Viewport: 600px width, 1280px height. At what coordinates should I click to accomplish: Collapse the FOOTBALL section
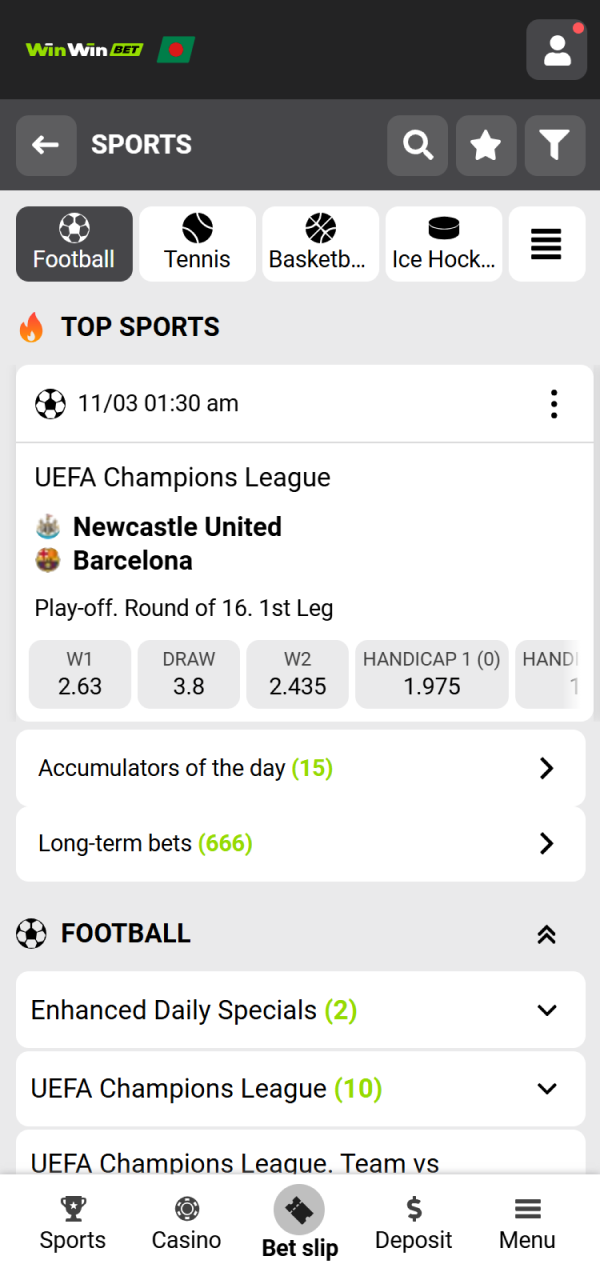[546, 933]
